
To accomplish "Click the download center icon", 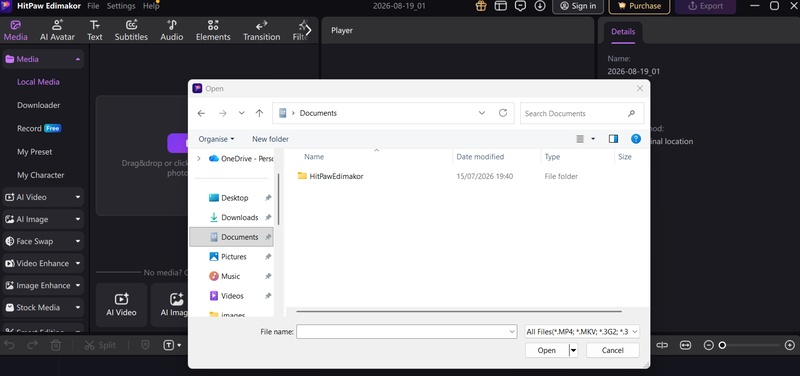I will pos(540,6).
